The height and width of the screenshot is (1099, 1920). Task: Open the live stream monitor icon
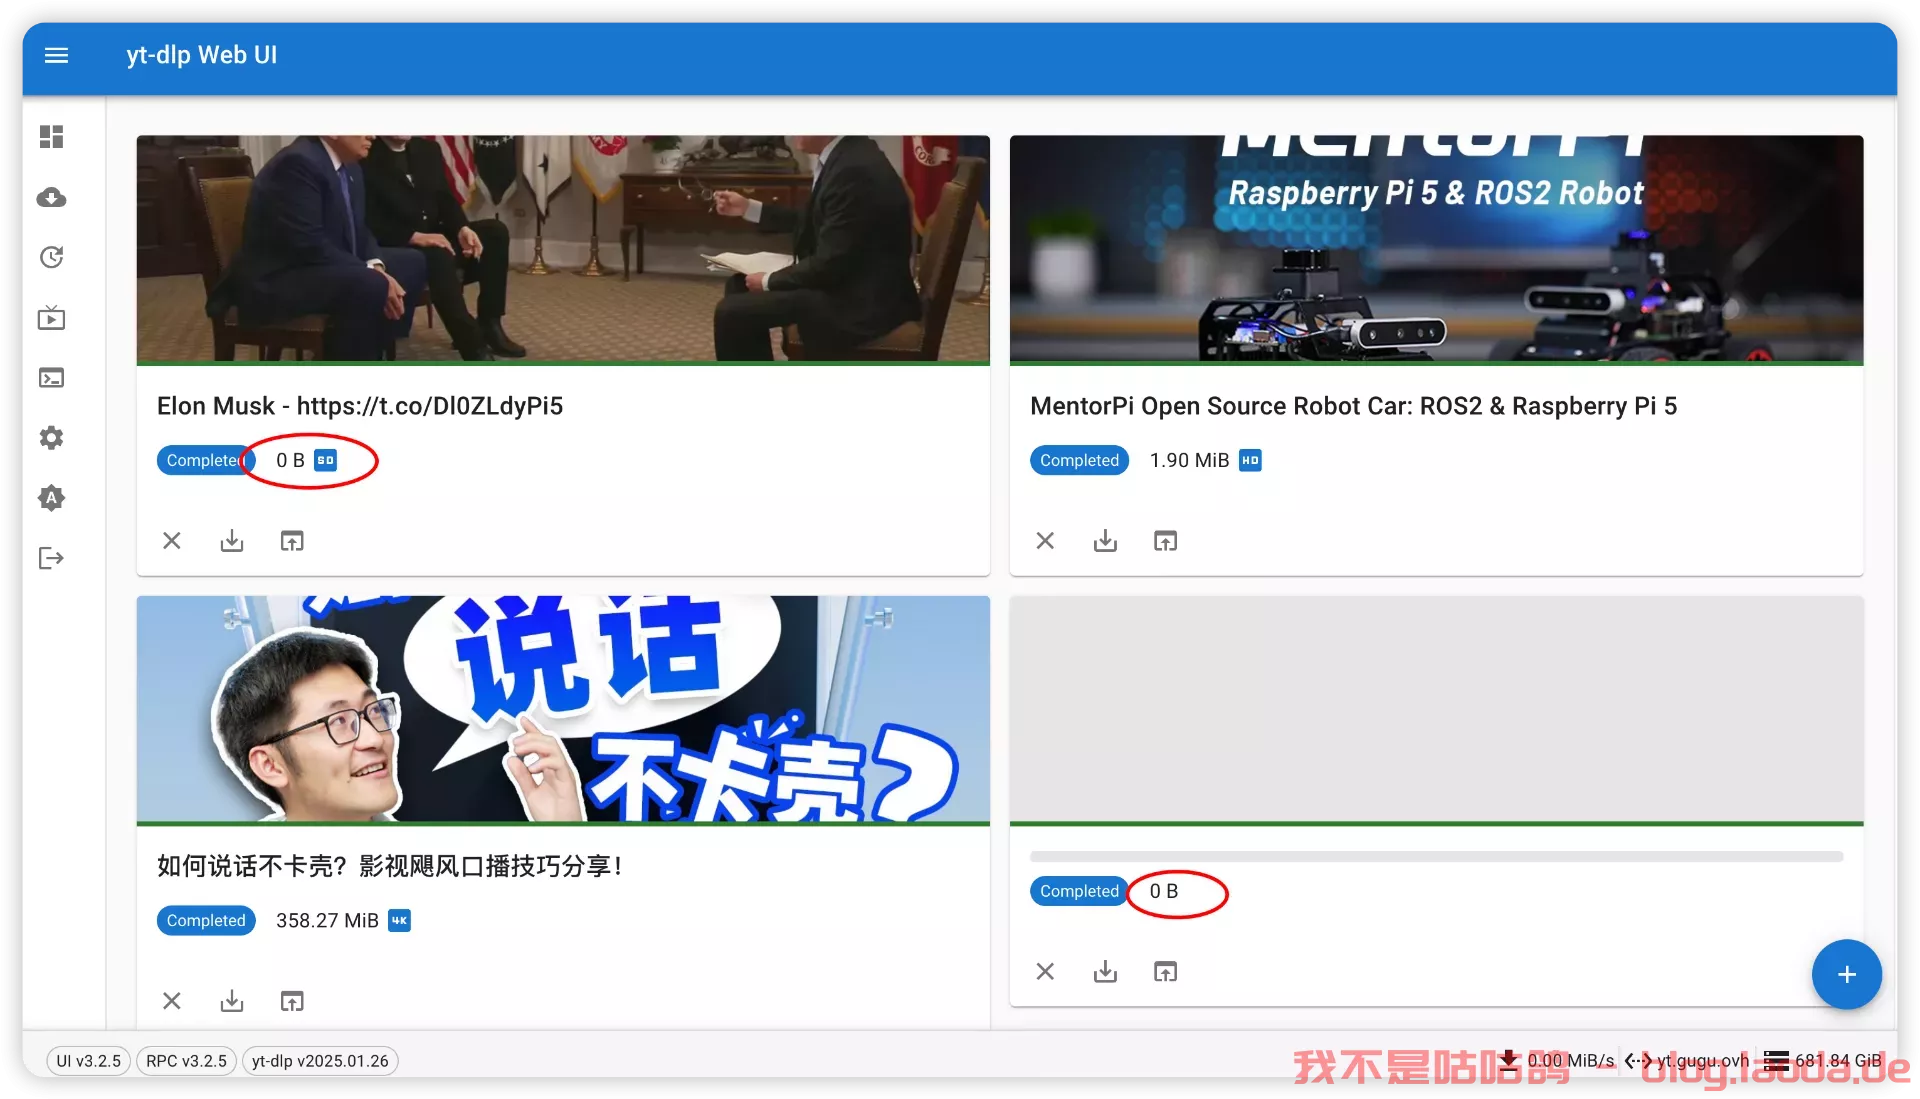52,318
